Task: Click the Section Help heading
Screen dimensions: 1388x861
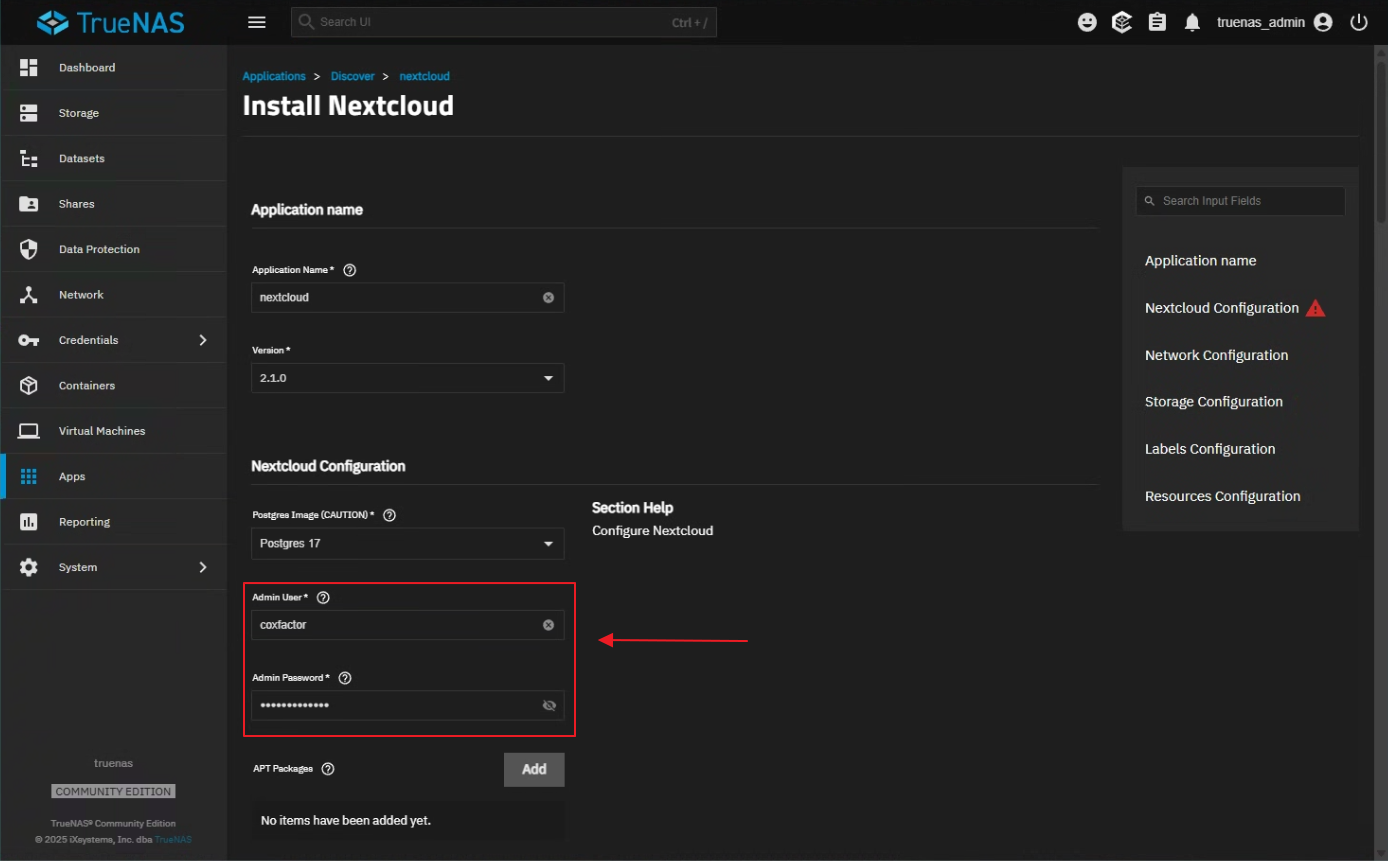Action: tap(632, 508)
